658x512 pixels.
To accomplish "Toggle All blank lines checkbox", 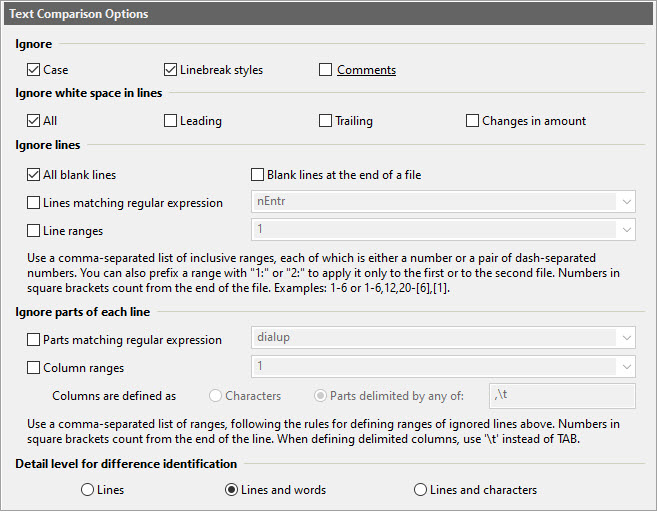I will click(35, 175).
